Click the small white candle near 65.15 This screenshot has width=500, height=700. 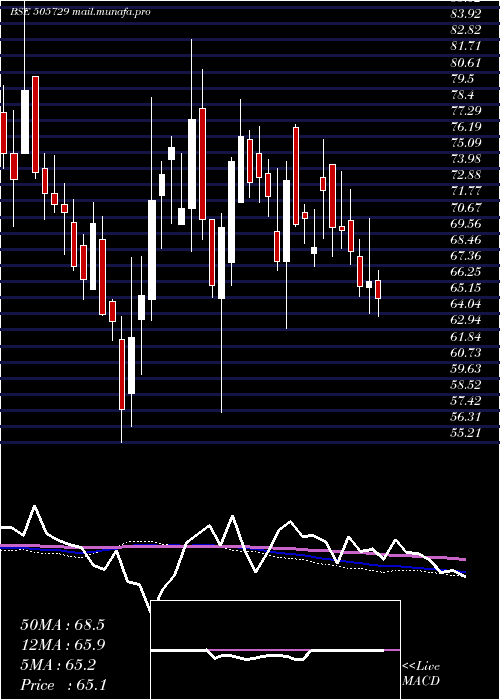pos(369,284)
